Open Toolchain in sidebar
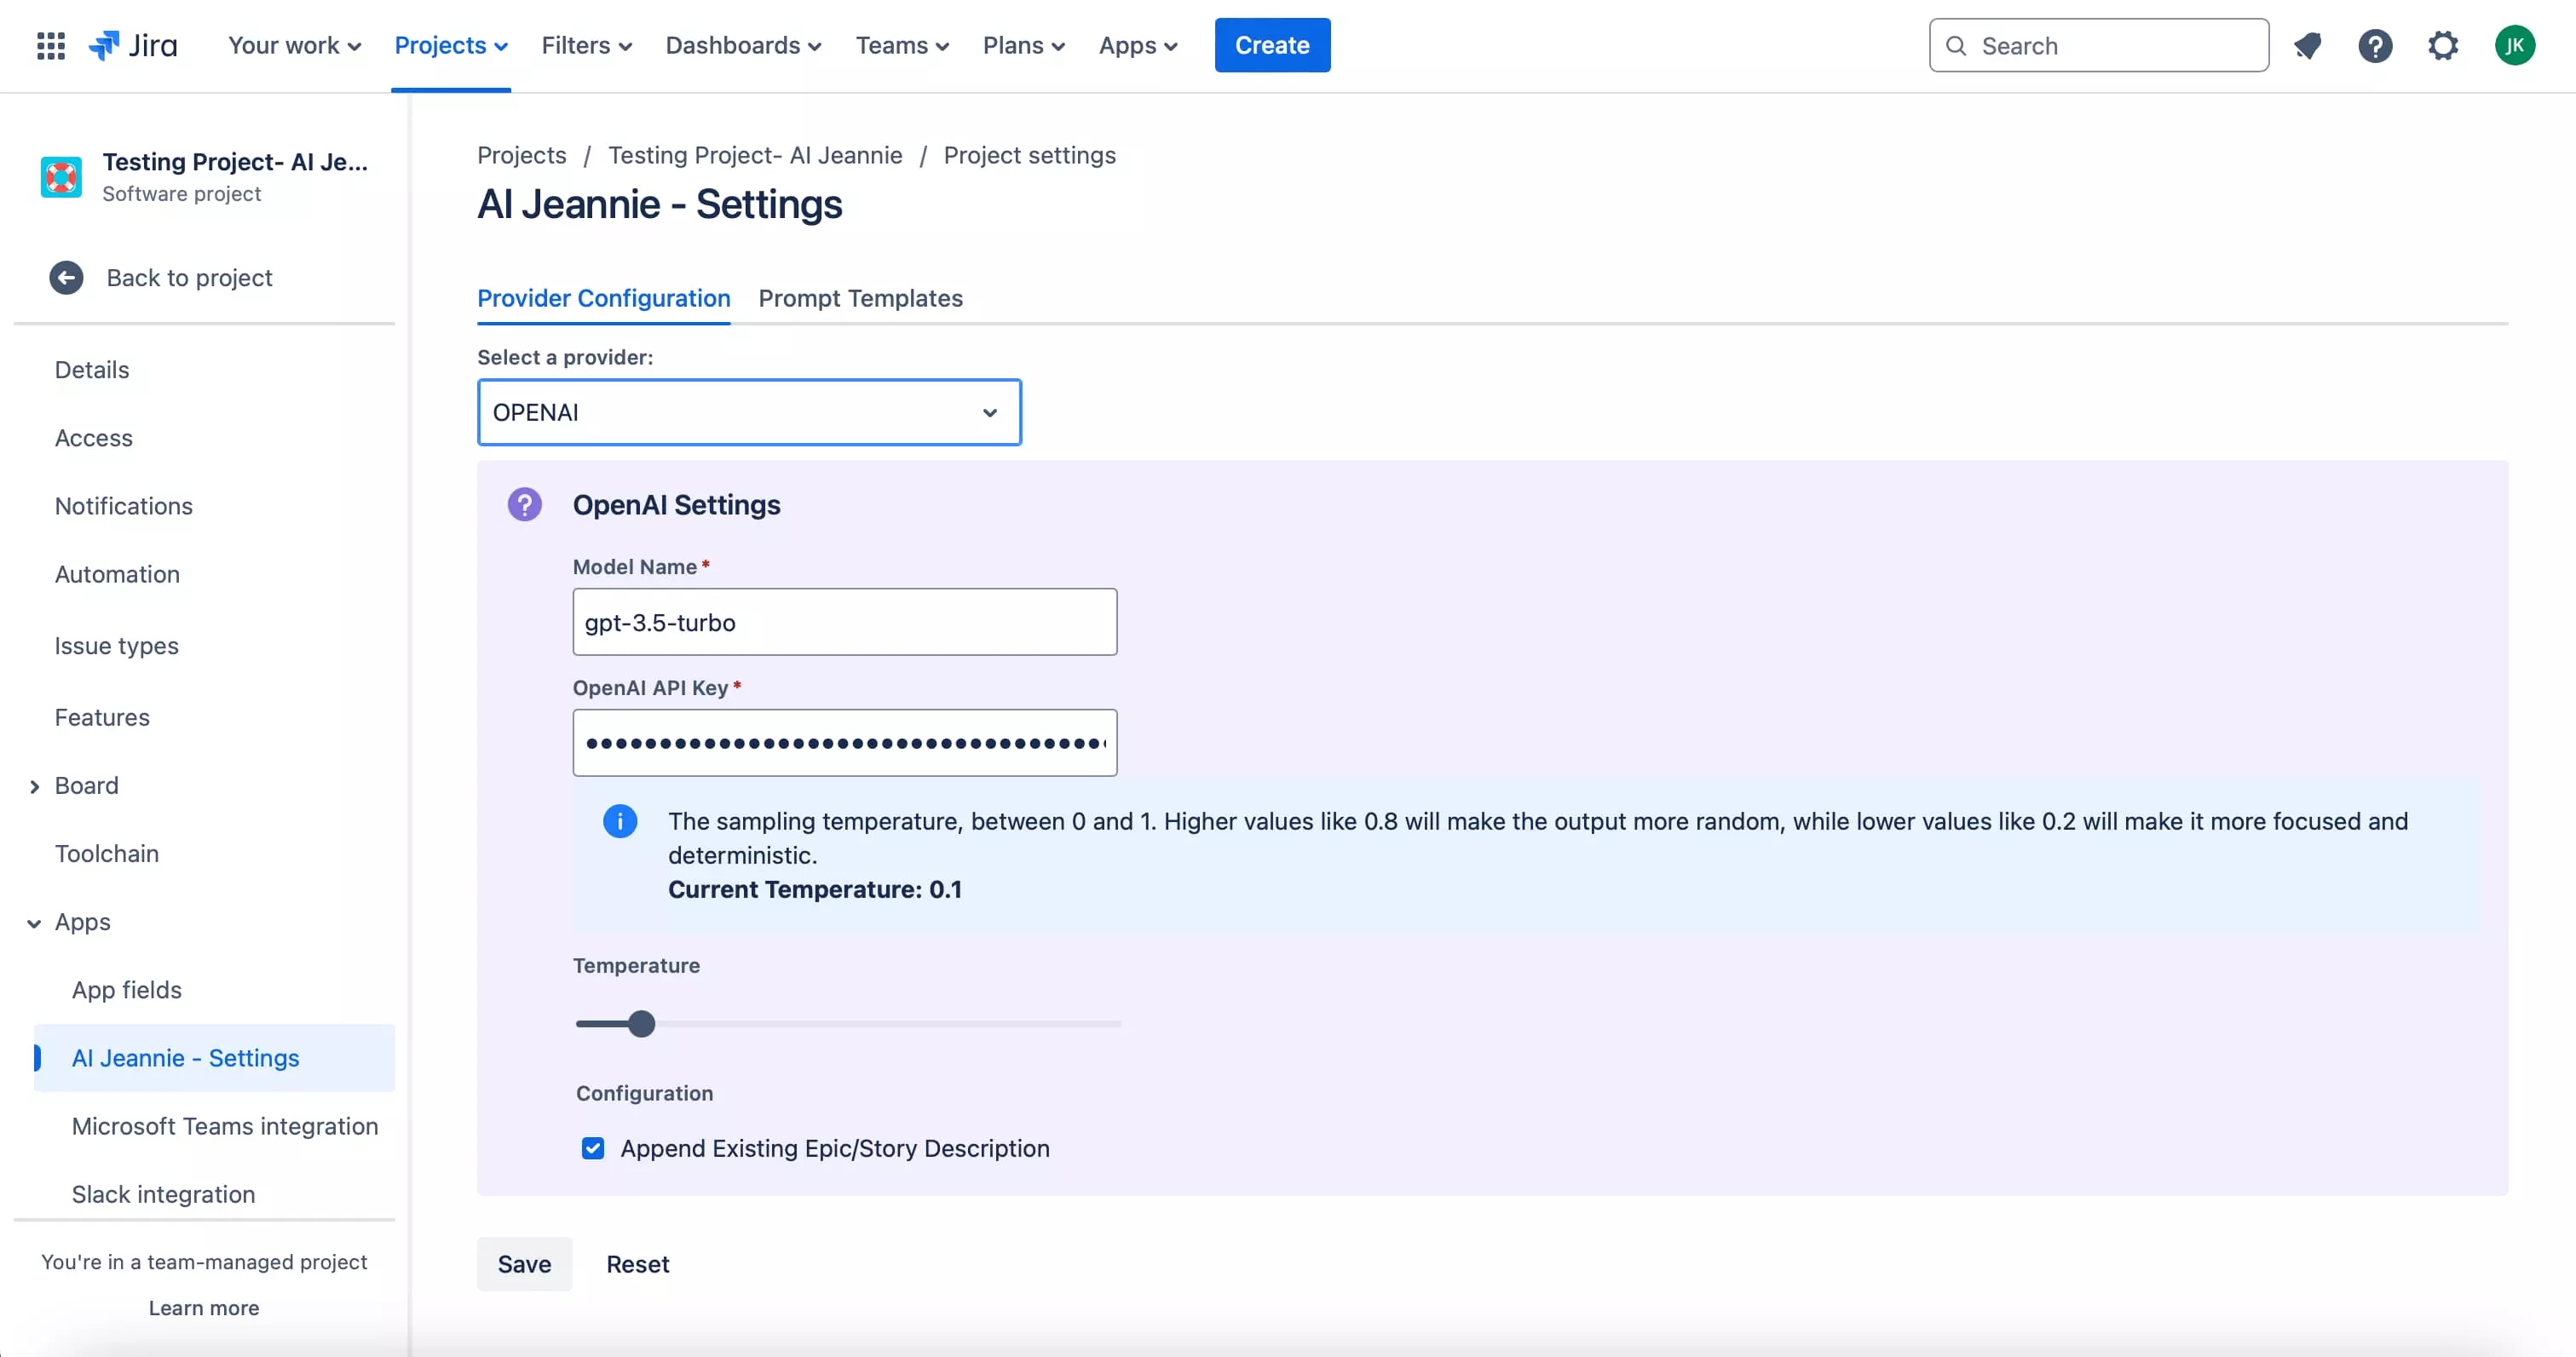This screenshot has height=1357, width=2576. tap(106, 854)
